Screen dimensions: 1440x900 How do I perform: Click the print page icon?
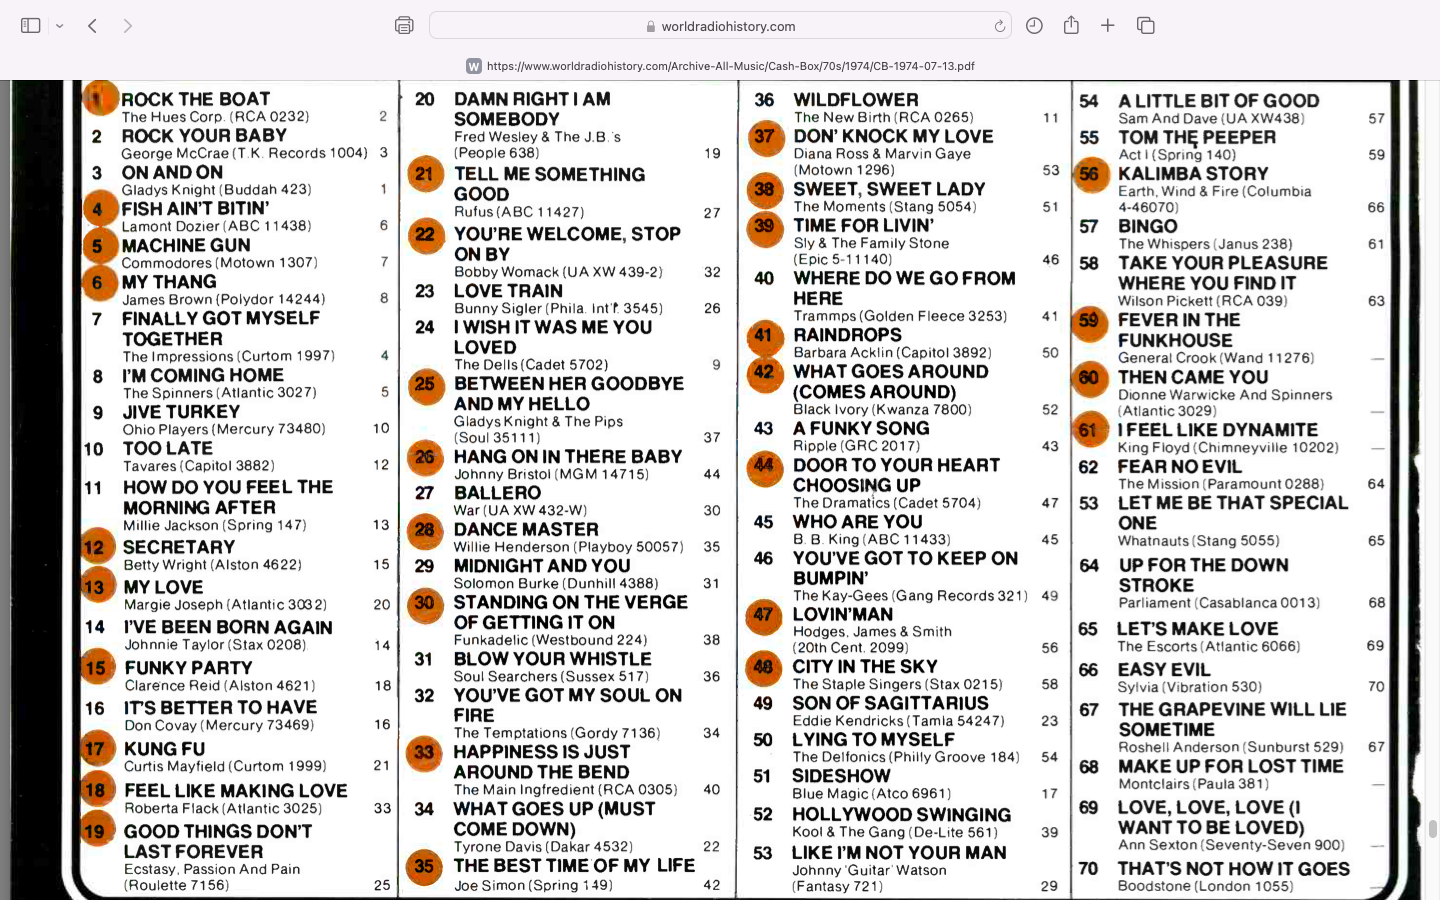[404, 26]
